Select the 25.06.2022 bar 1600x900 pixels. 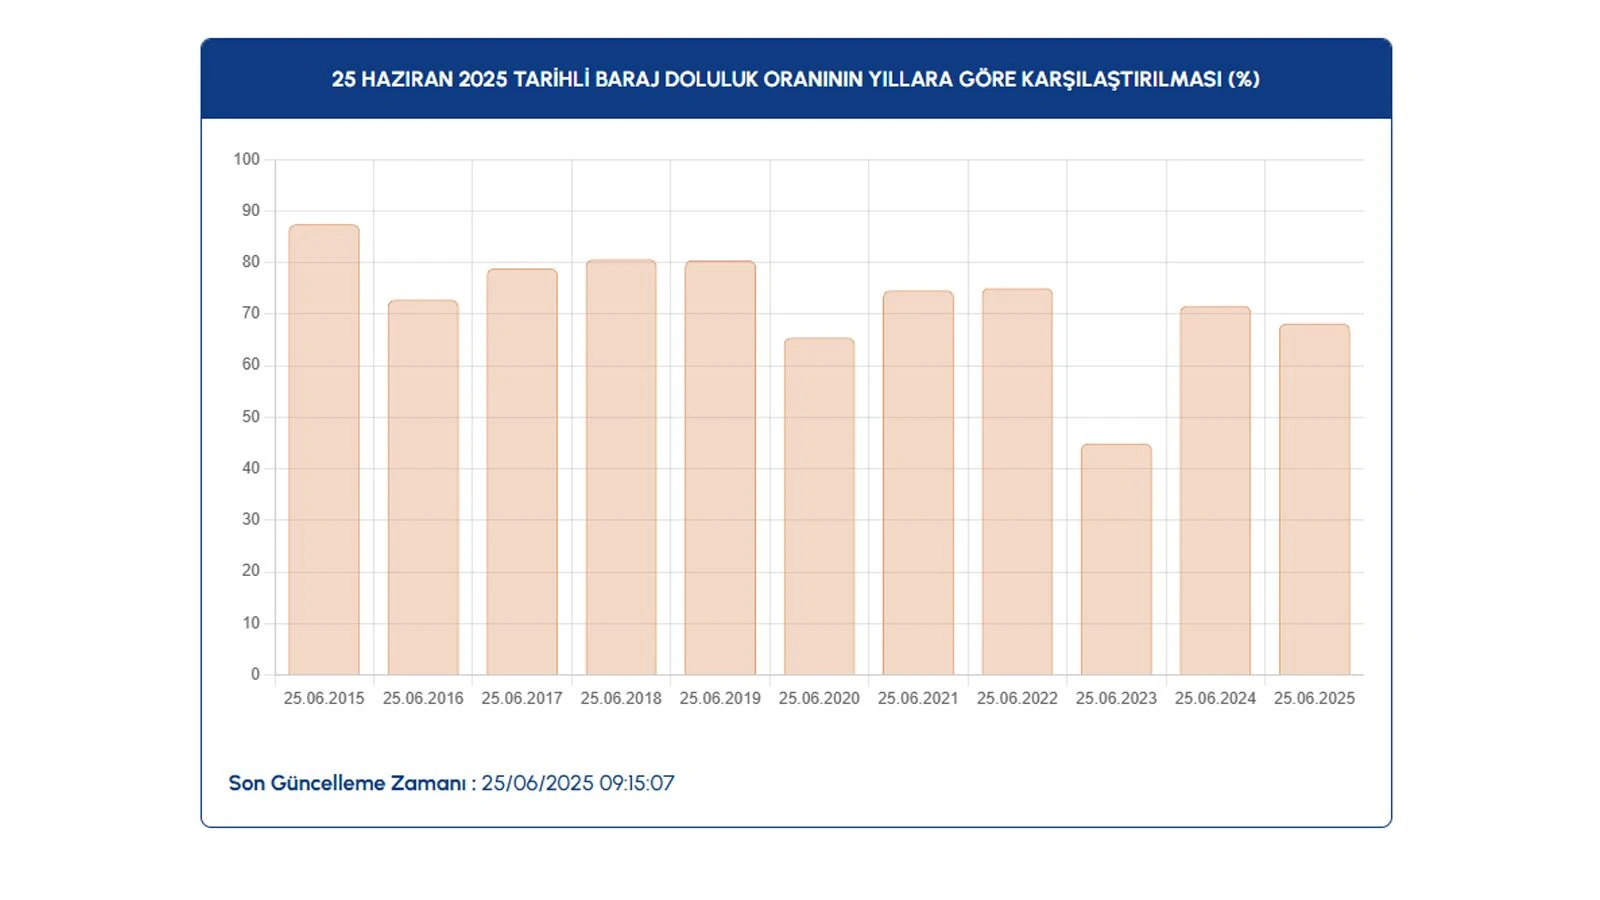(x=1017, y=482)
